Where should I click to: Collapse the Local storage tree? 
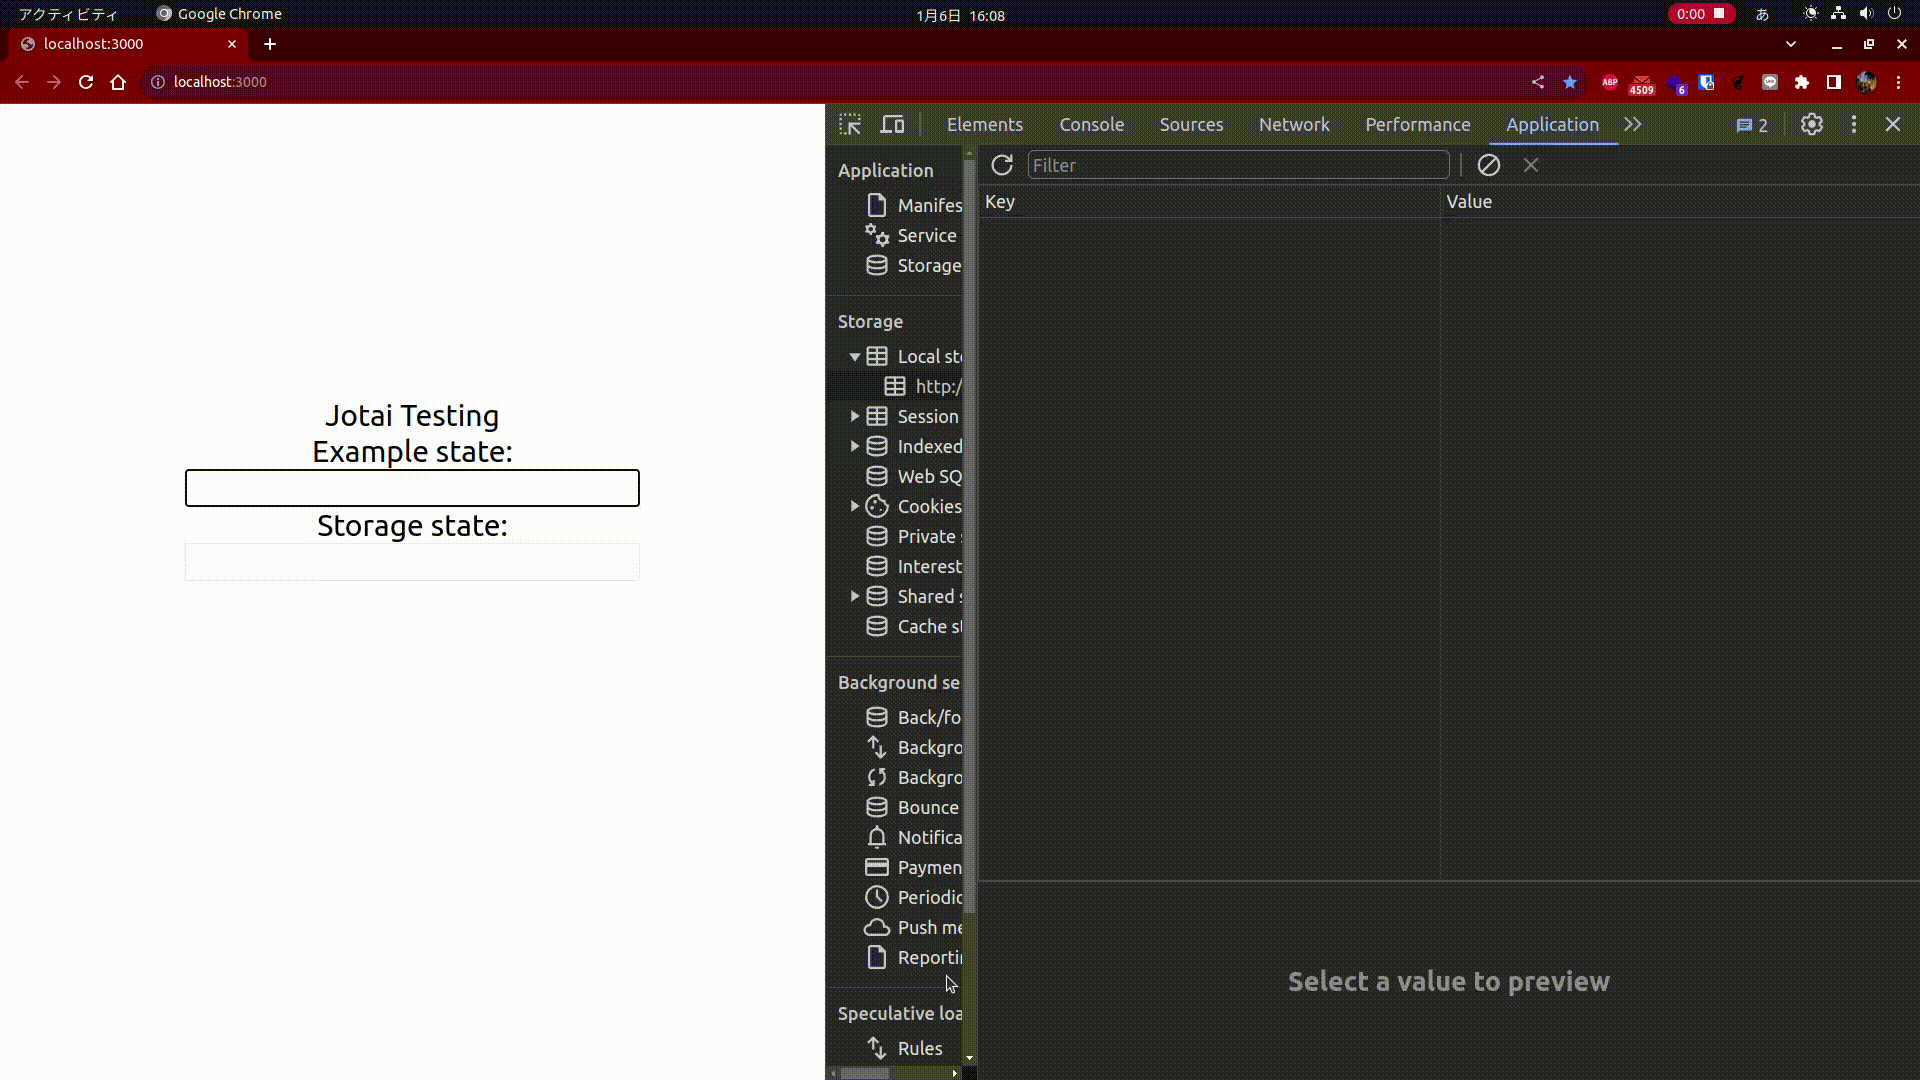tap(855, 357)
